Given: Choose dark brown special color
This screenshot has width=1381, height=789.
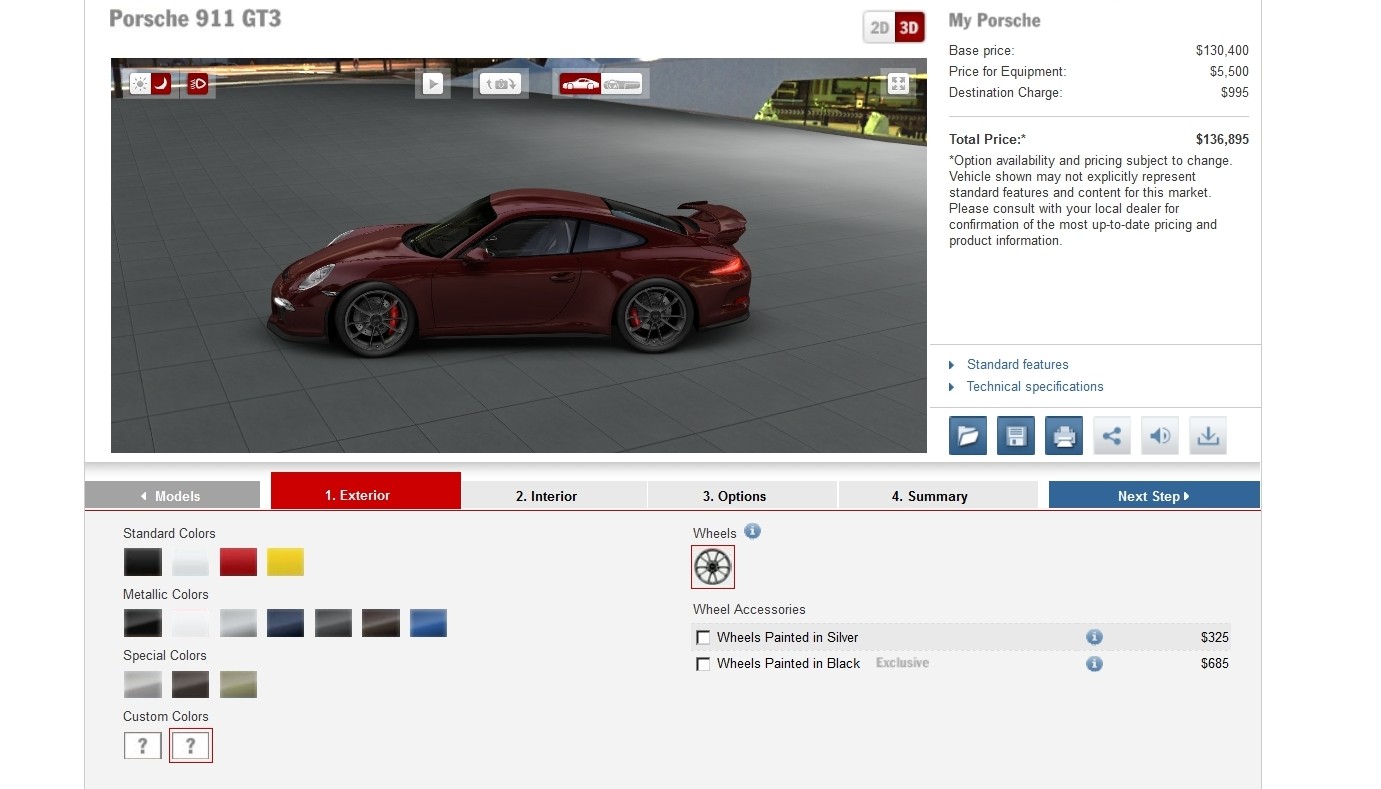Looking at the screenshot, I should [190, 684].
